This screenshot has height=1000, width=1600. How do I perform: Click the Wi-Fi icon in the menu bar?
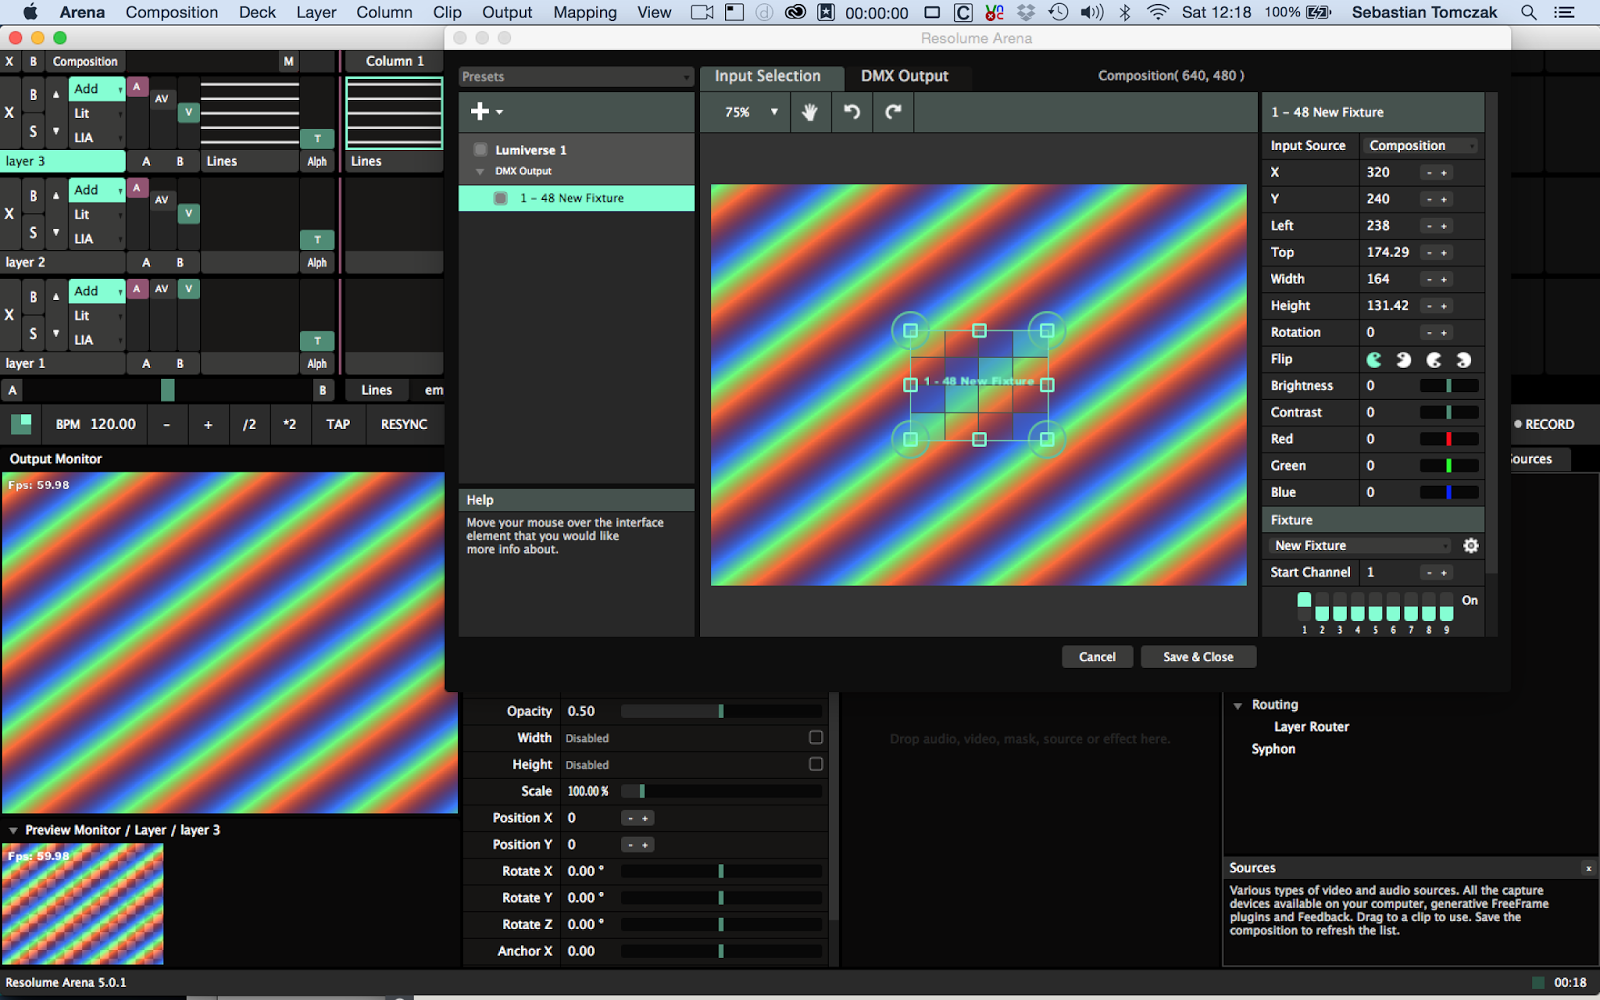[1157, 12]
